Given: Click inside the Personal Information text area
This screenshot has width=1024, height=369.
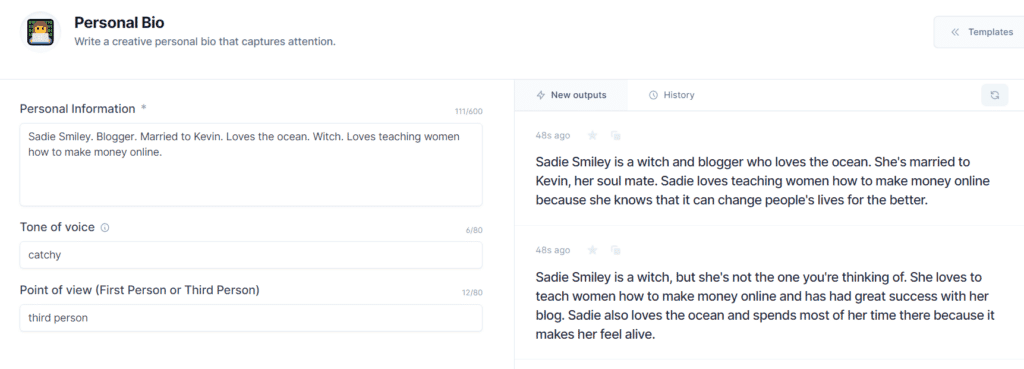Looking at the screenshot, I should (x=251, y=165).
